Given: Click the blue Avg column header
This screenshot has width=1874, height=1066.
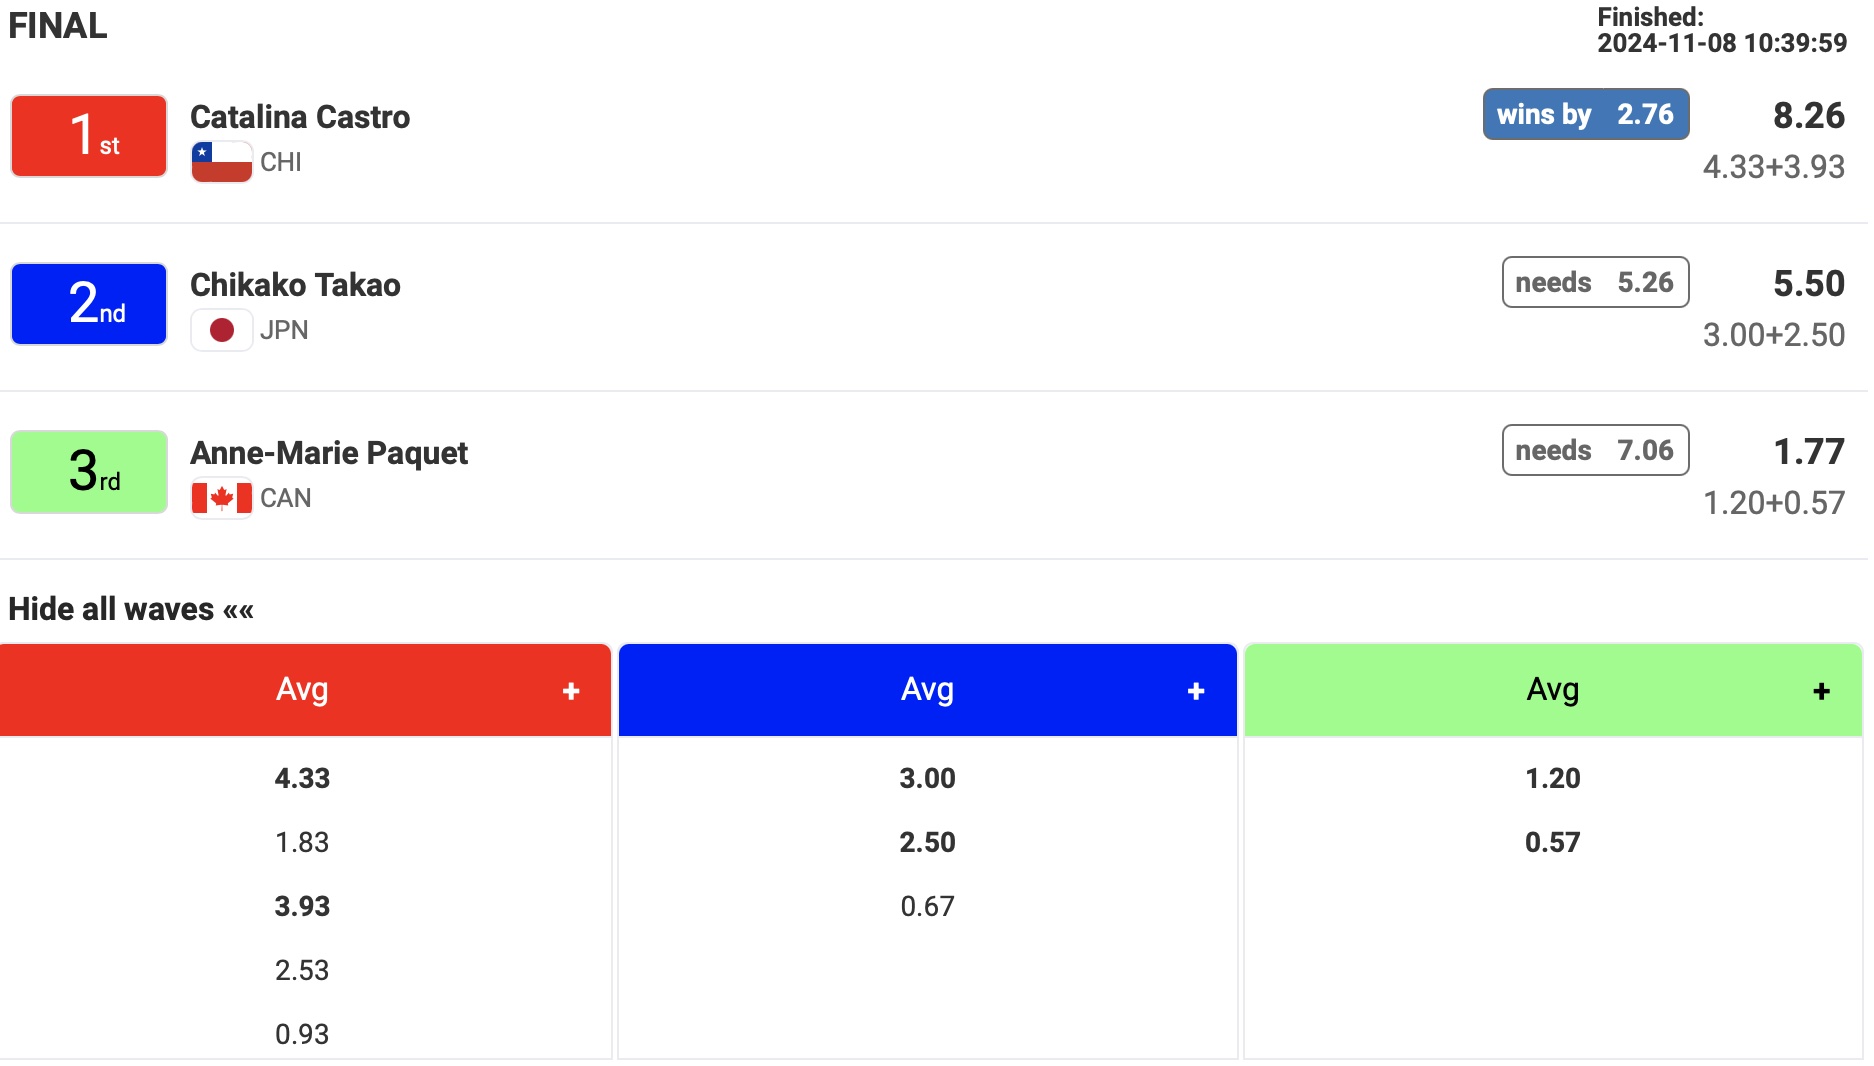Looking at the screenshot, I should [x=927, y=690].
